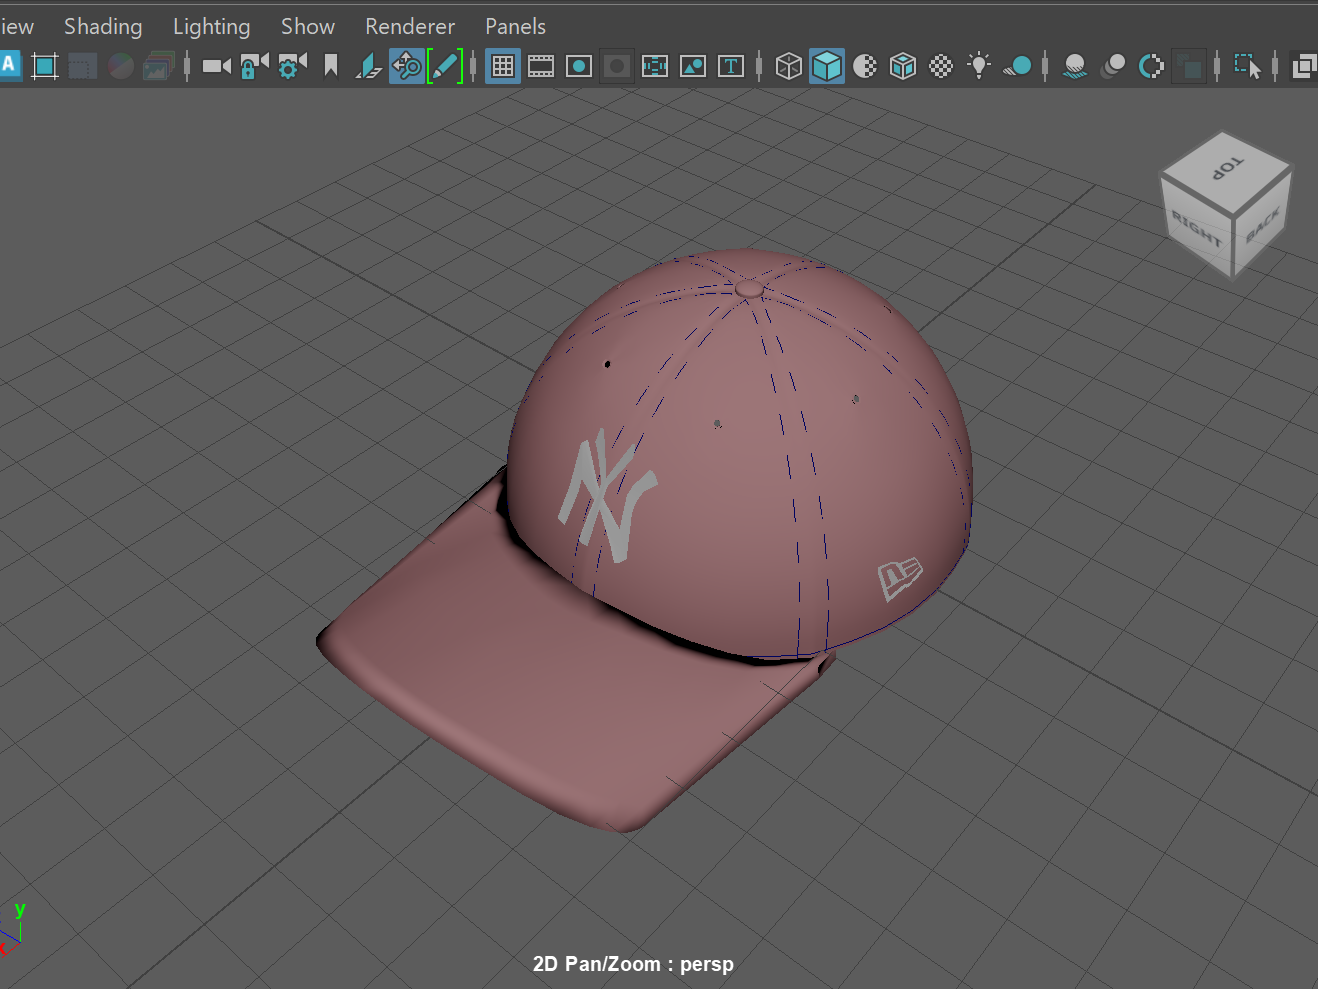The image size is (1318, 989).
Task: Click the dimmed image stack icon
Action: pos(159,66)
